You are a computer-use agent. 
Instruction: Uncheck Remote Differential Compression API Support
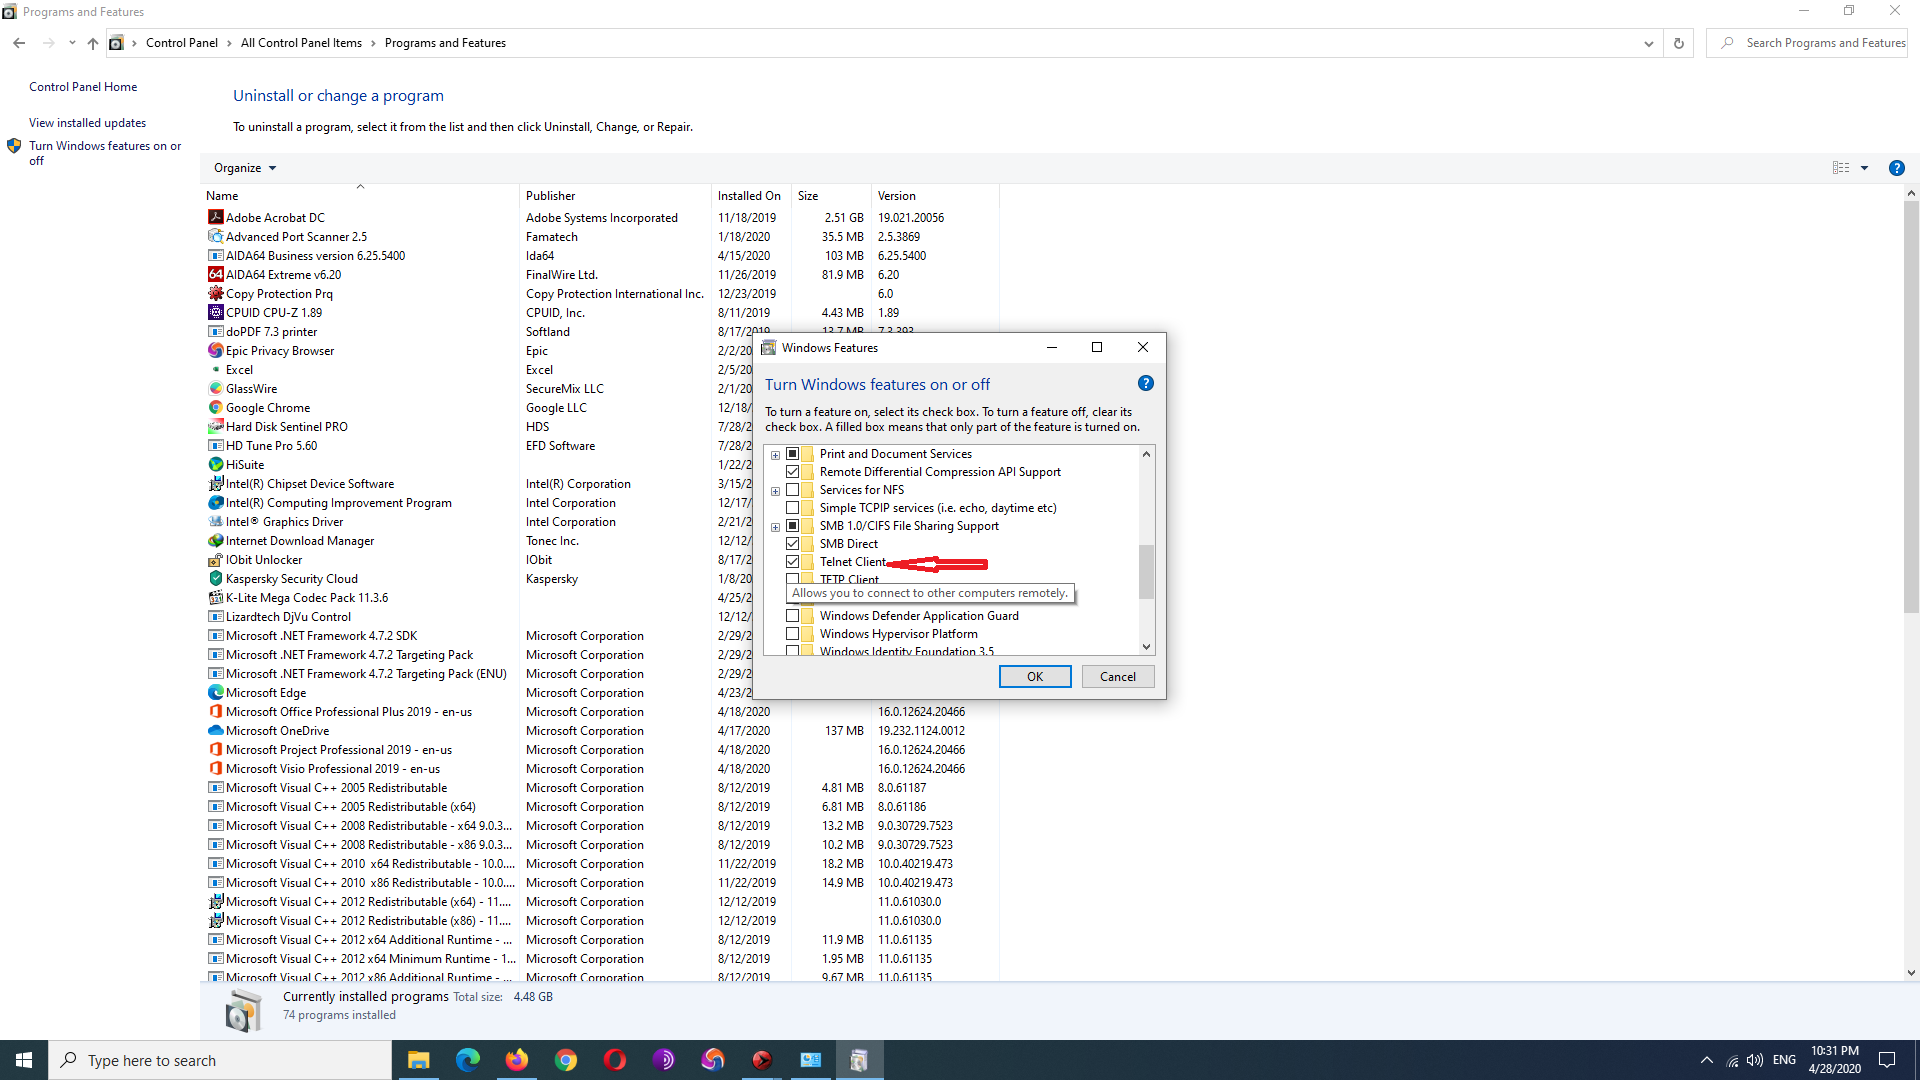pos(793,472)
